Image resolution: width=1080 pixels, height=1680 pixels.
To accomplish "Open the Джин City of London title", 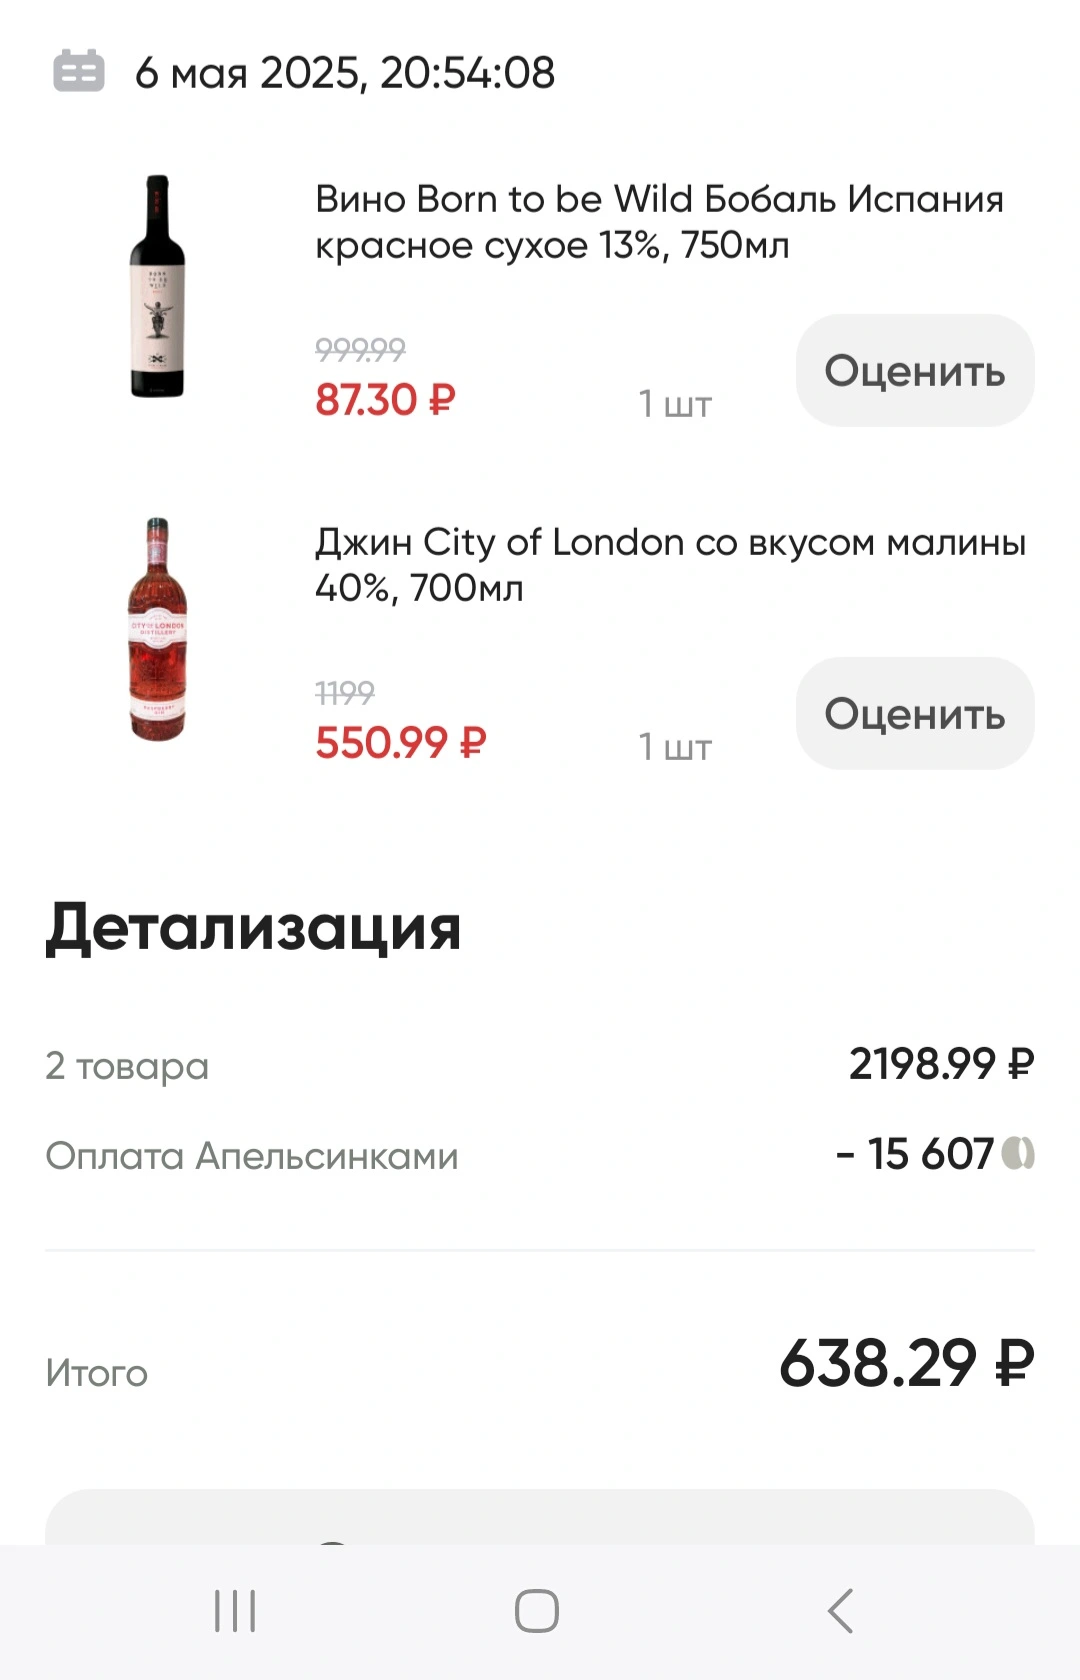I will pos(670,565).
